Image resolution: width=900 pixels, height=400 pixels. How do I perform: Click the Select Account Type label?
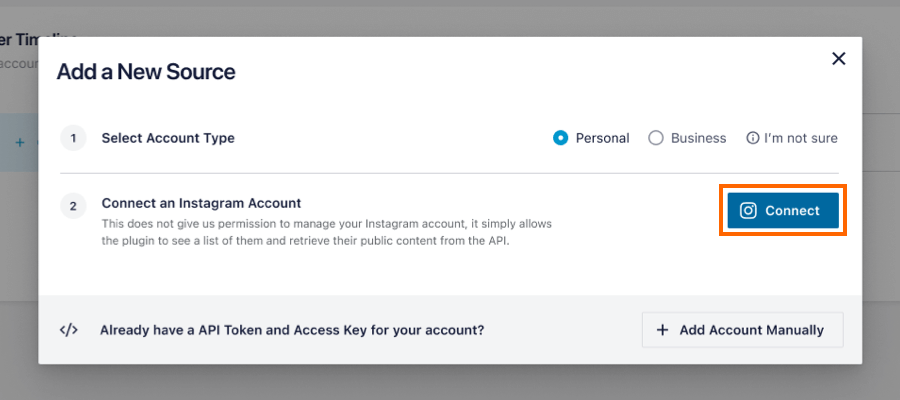[x=168, y=138]
